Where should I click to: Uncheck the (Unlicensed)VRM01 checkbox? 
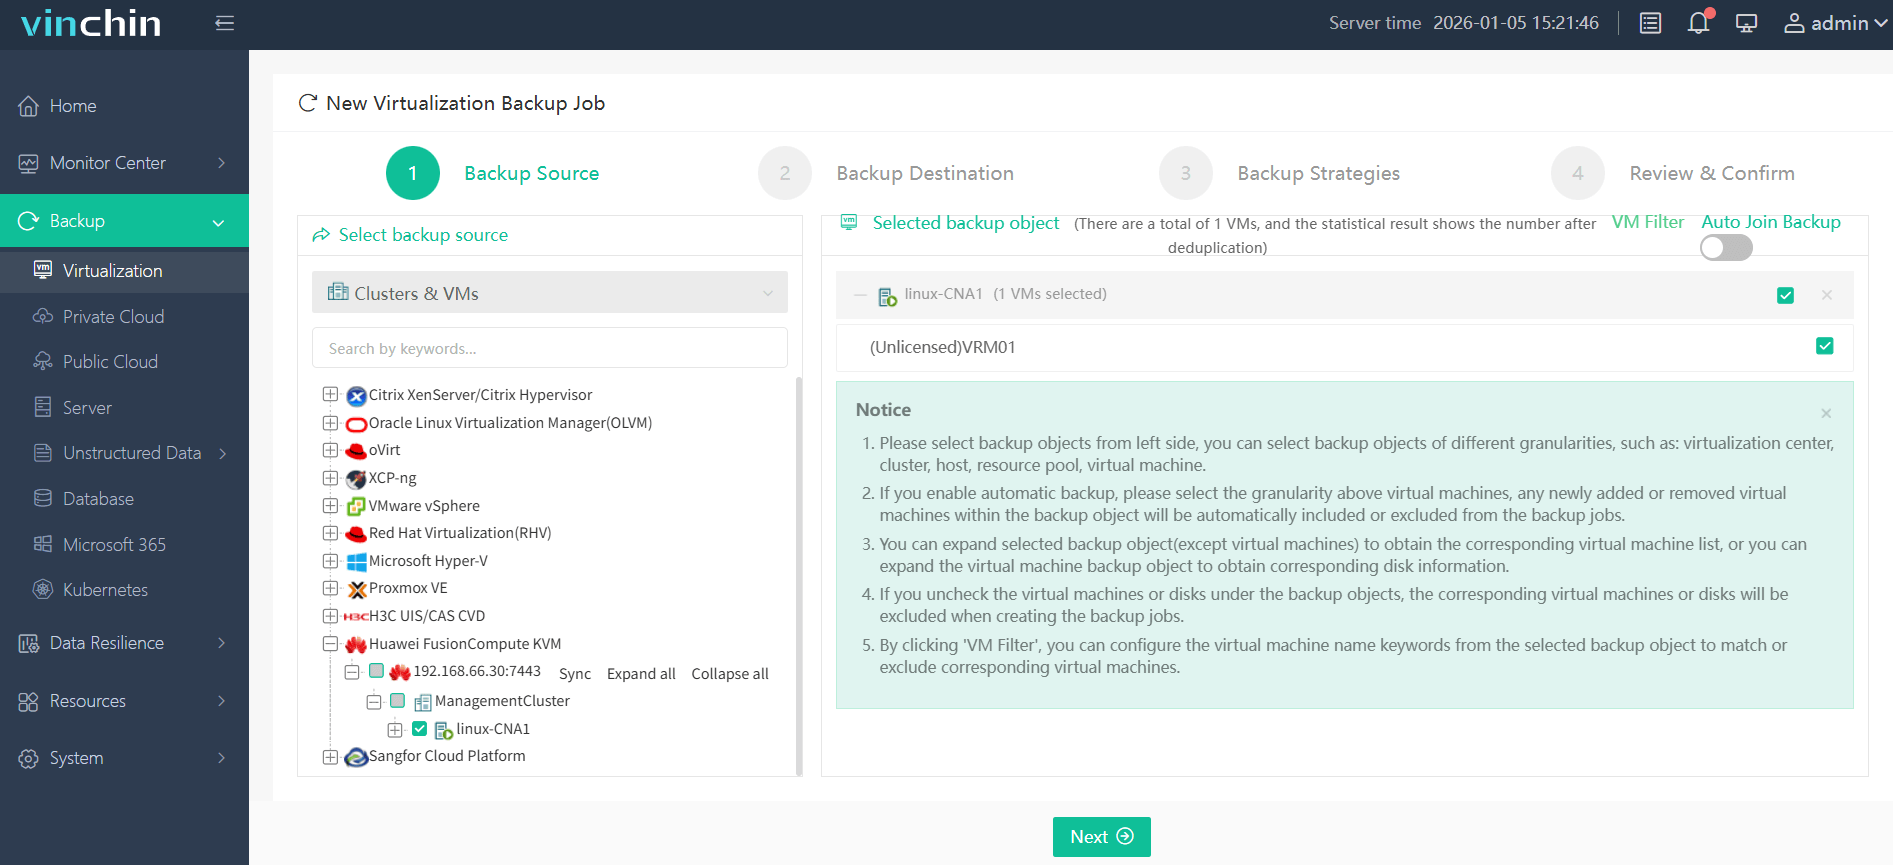point(1824,346)
